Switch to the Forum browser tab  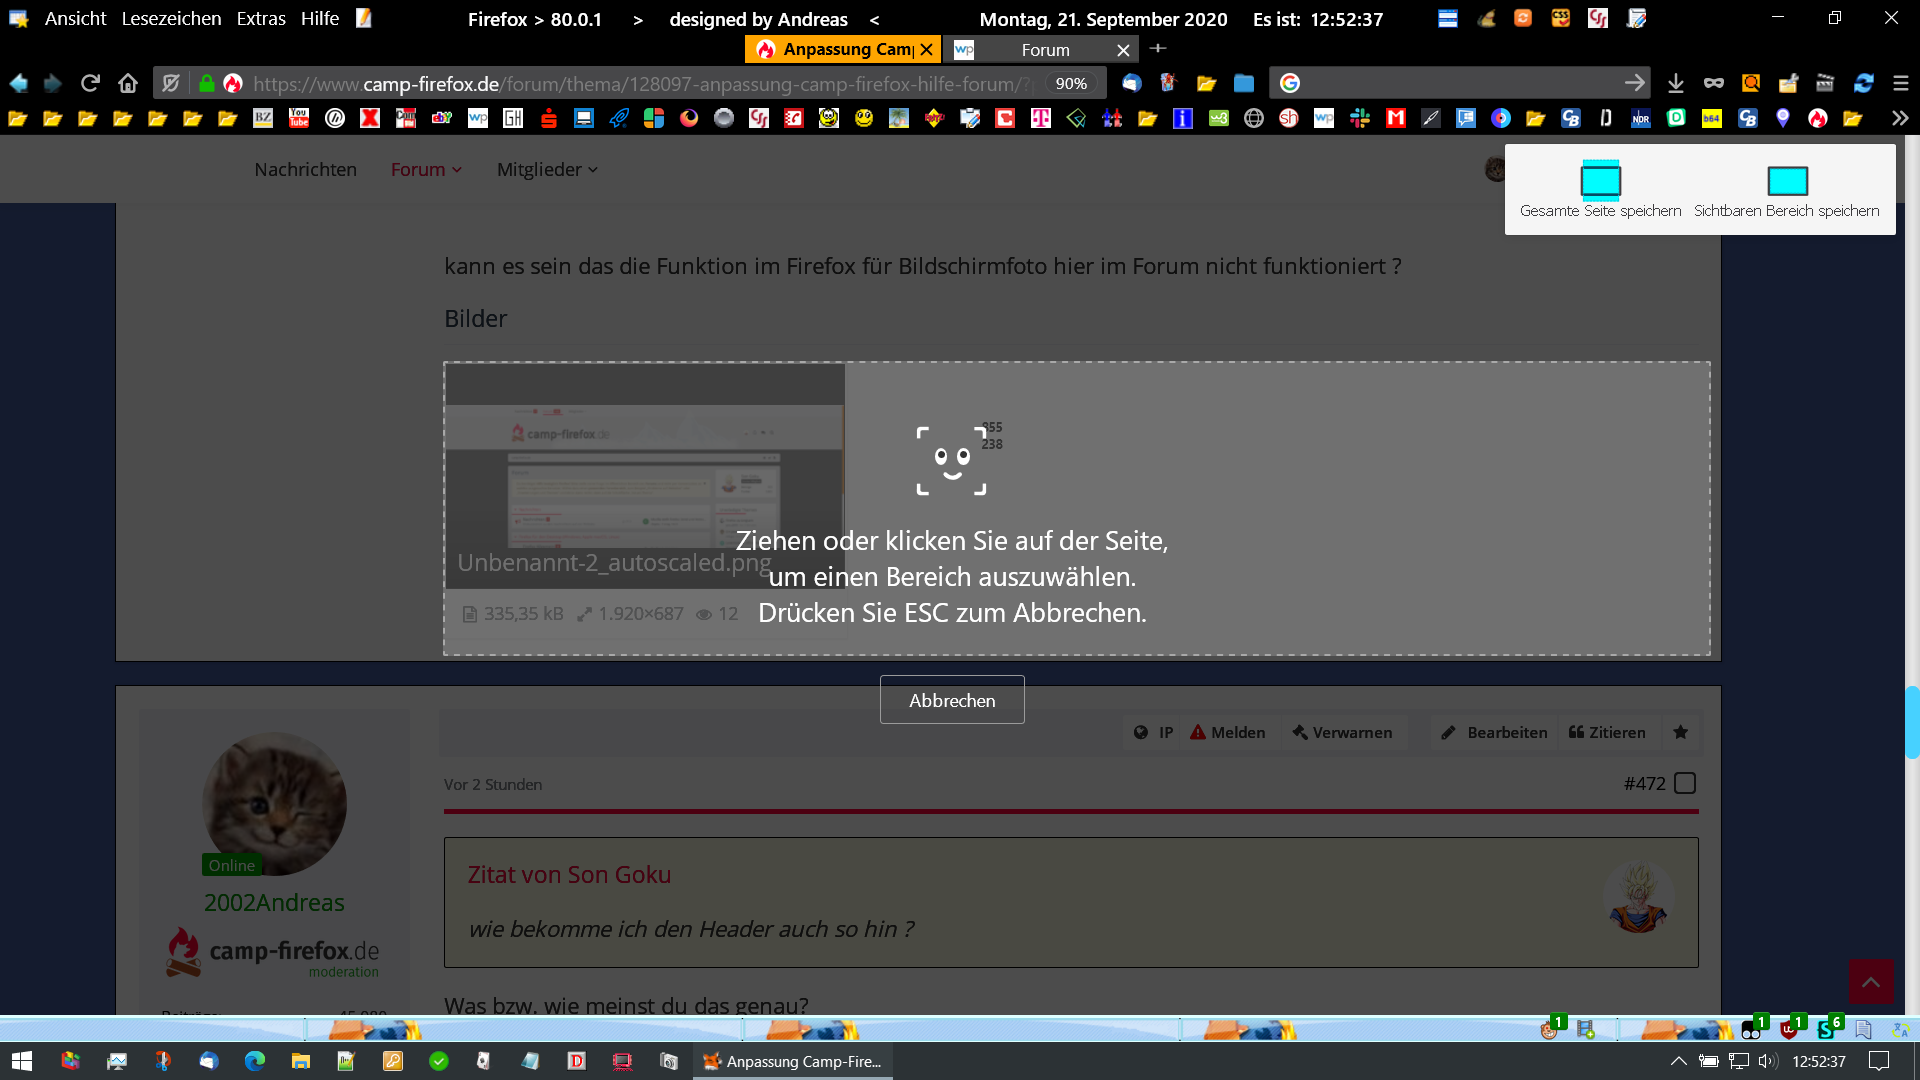[x=1044, y=49]
